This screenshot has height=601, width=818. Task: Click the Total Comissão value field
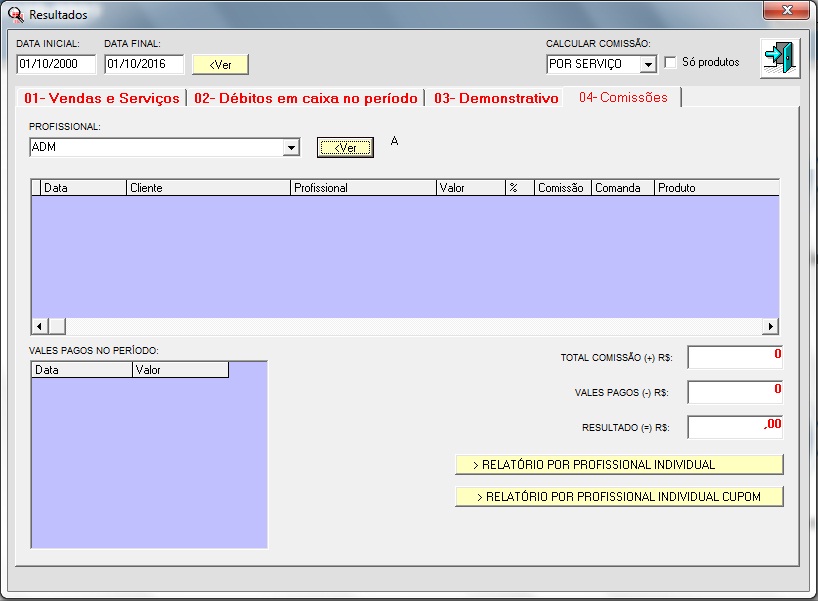point(735,356)
